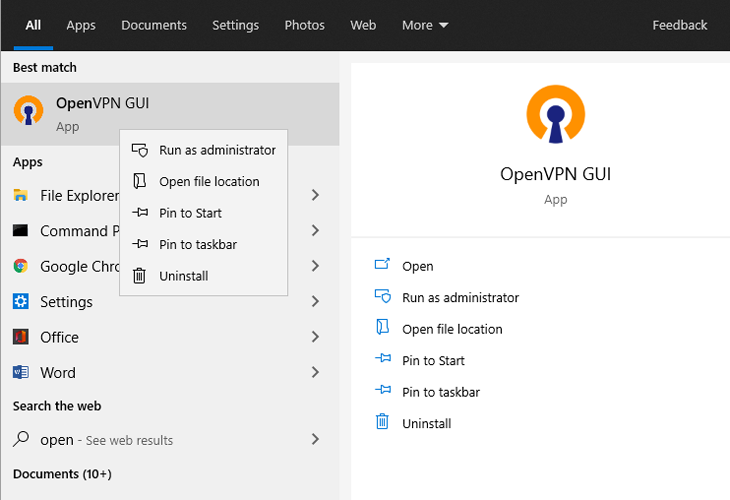The image size is (730, 500).
Task: Switch to the Web search tab
Action: pyautogui.click(x=363, y=25)
